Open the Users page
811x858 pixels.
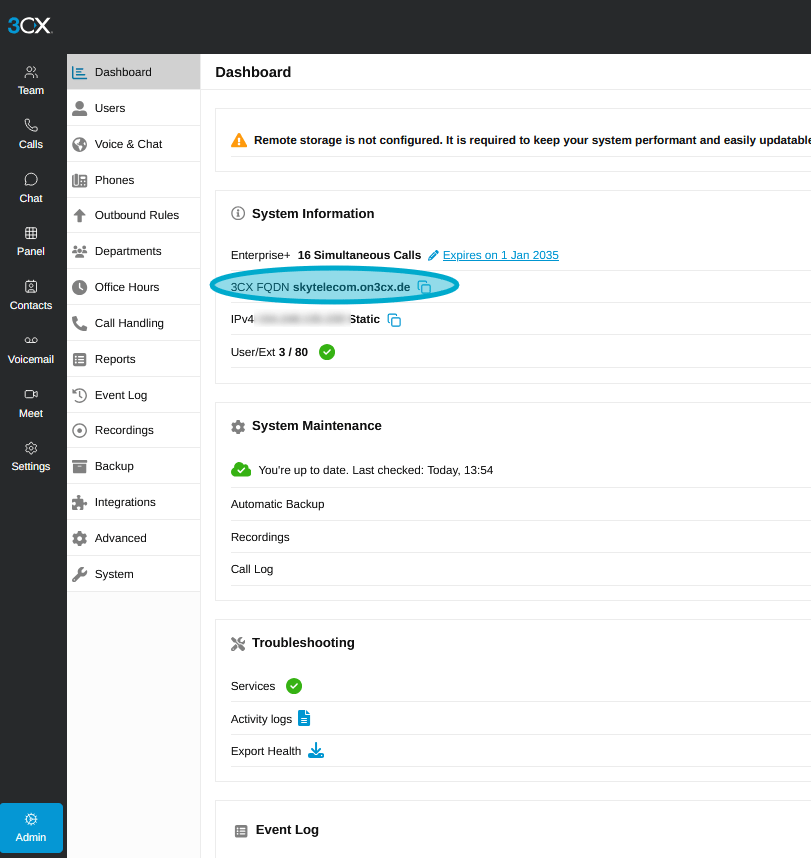[x=134, y=108]
